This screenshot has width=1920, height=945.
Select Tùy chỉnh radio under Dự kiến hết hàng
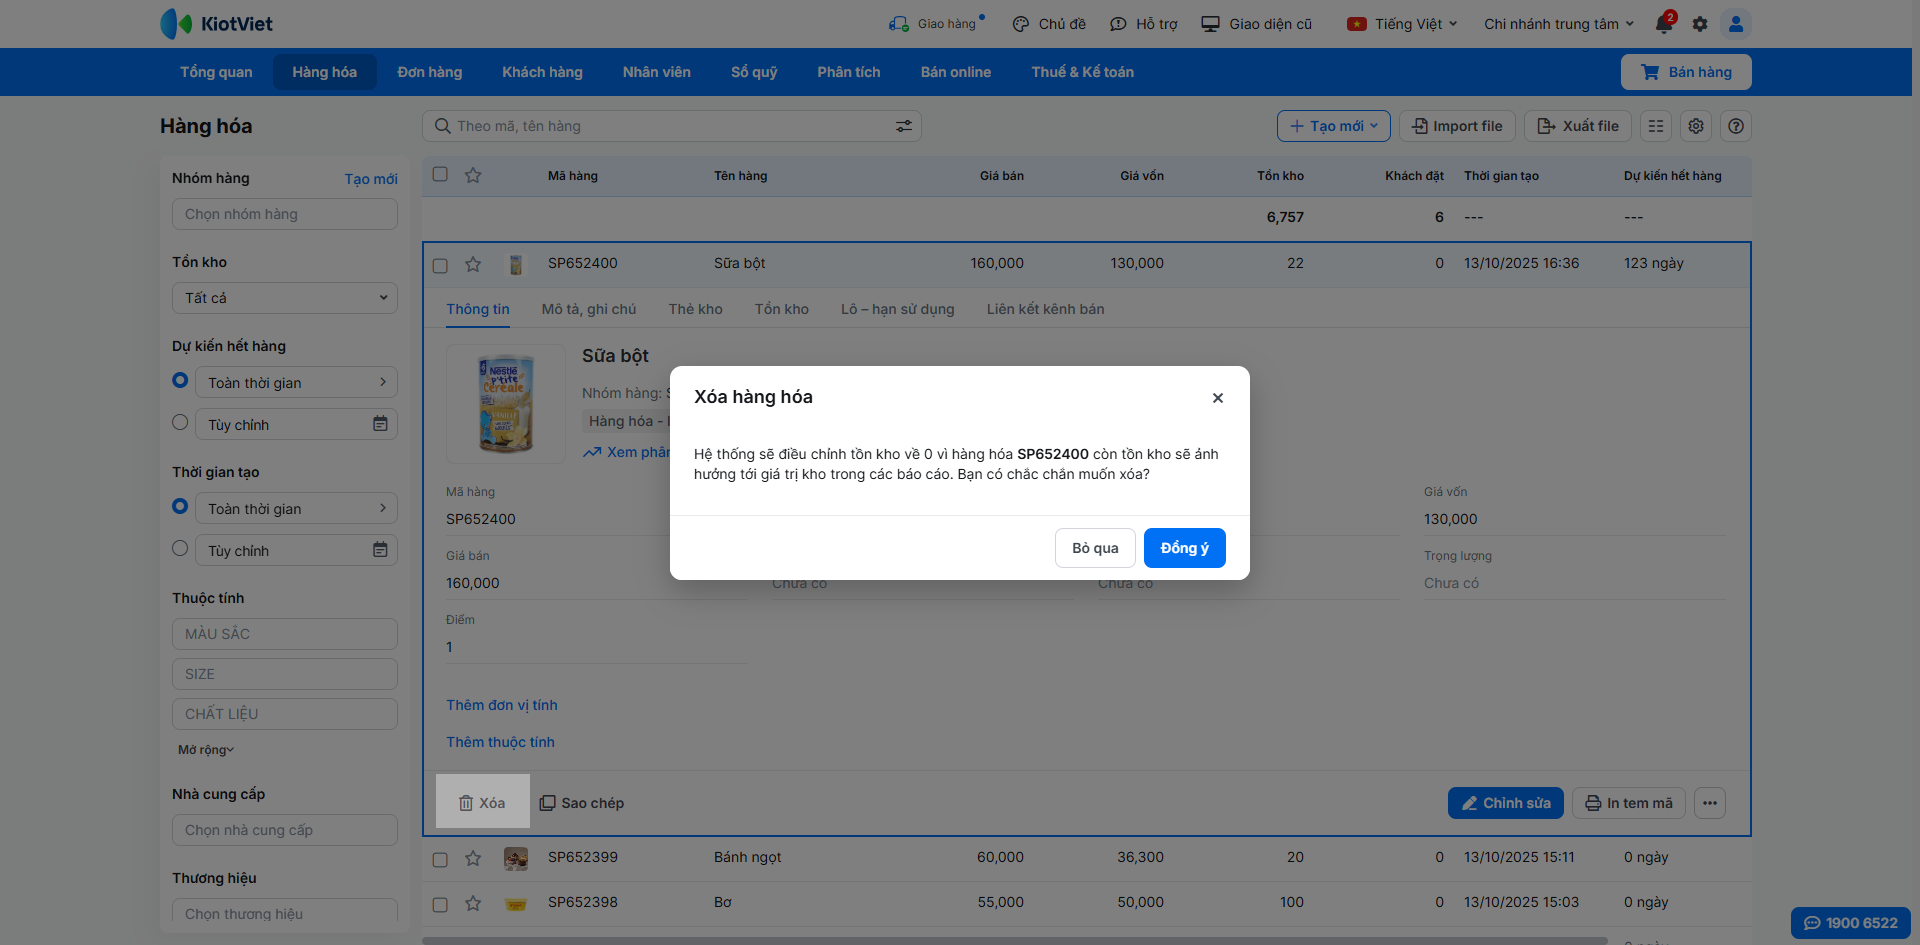180,422
